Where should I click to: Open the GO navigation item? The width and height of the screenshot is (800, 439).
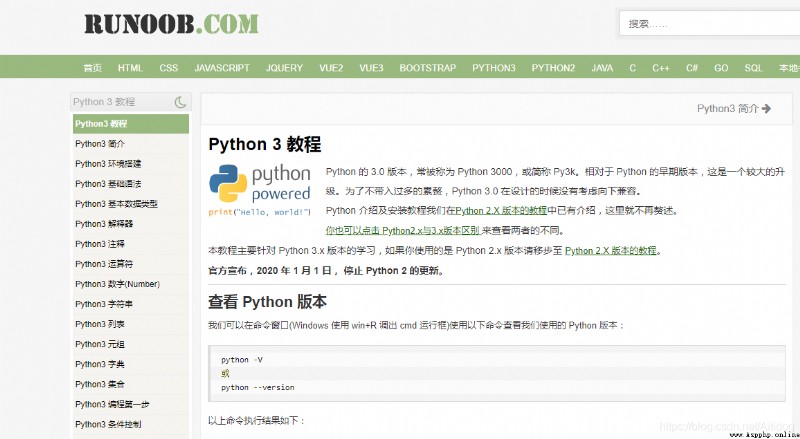point(721,68)
